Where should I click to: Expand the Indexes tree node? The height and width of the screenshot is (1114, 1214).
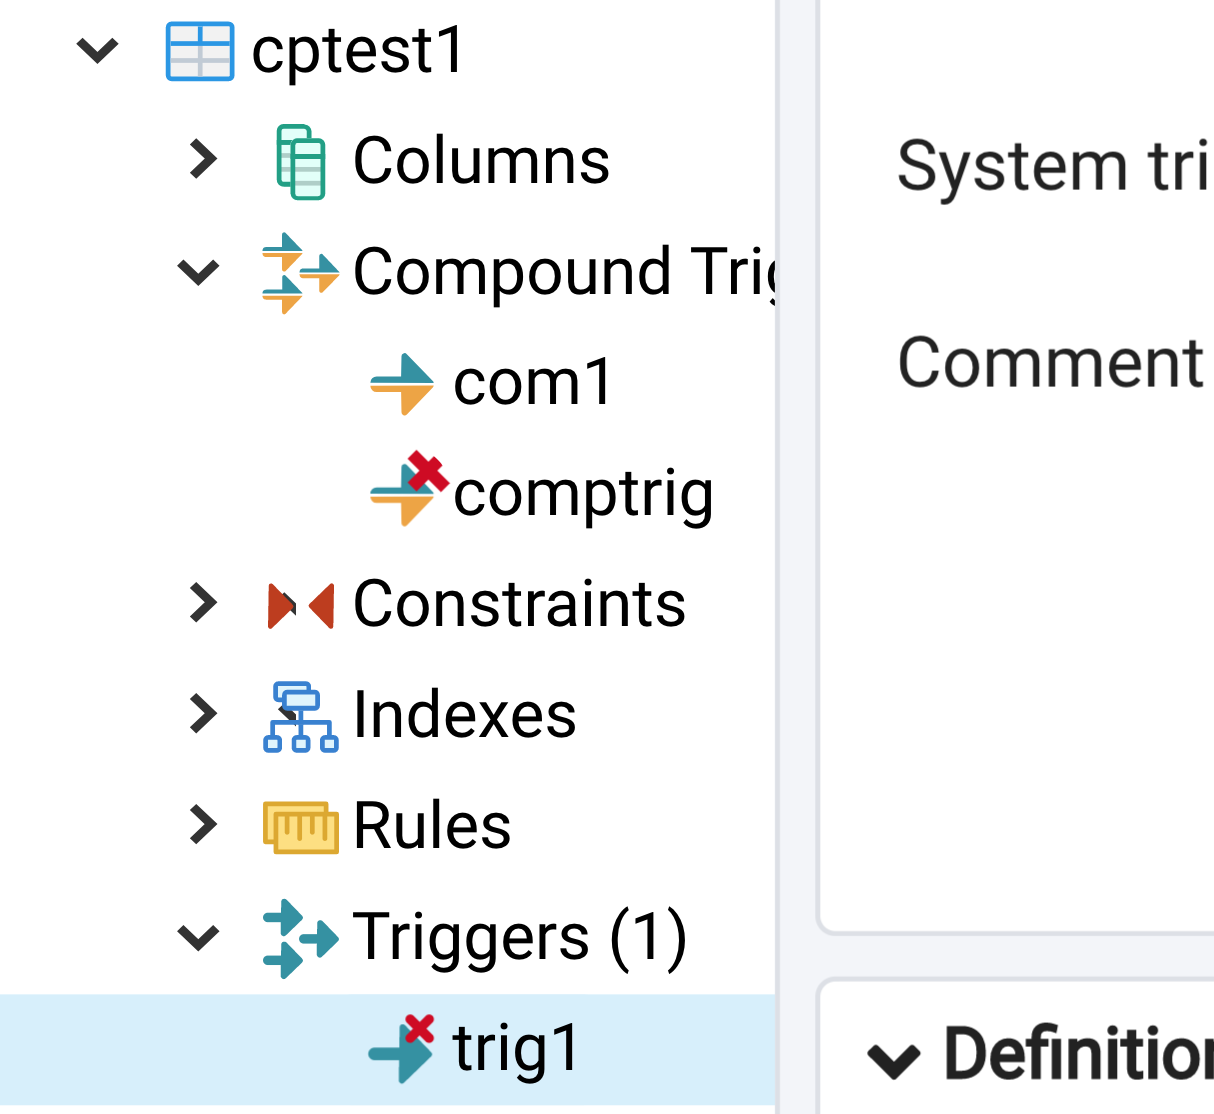point(203,715)
